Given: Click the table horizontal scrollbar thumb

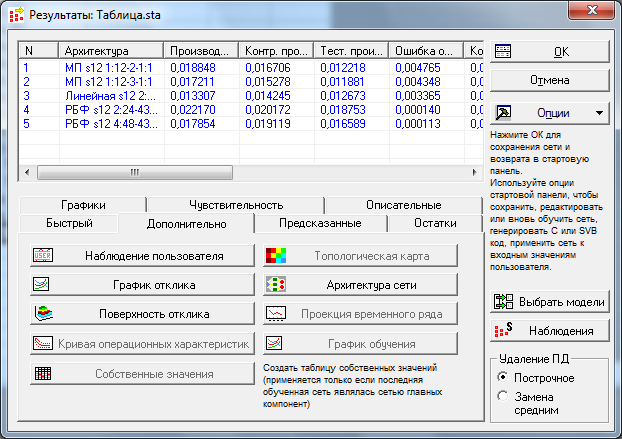Looking at the screenshot, I should coord(135,172).
